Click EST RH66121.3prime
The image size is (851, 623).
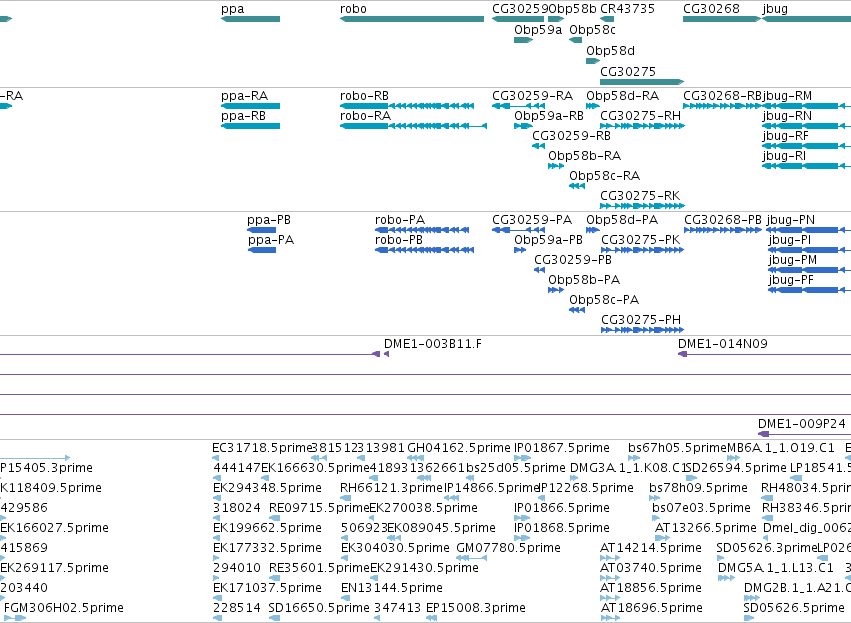[x=344, y=498]
